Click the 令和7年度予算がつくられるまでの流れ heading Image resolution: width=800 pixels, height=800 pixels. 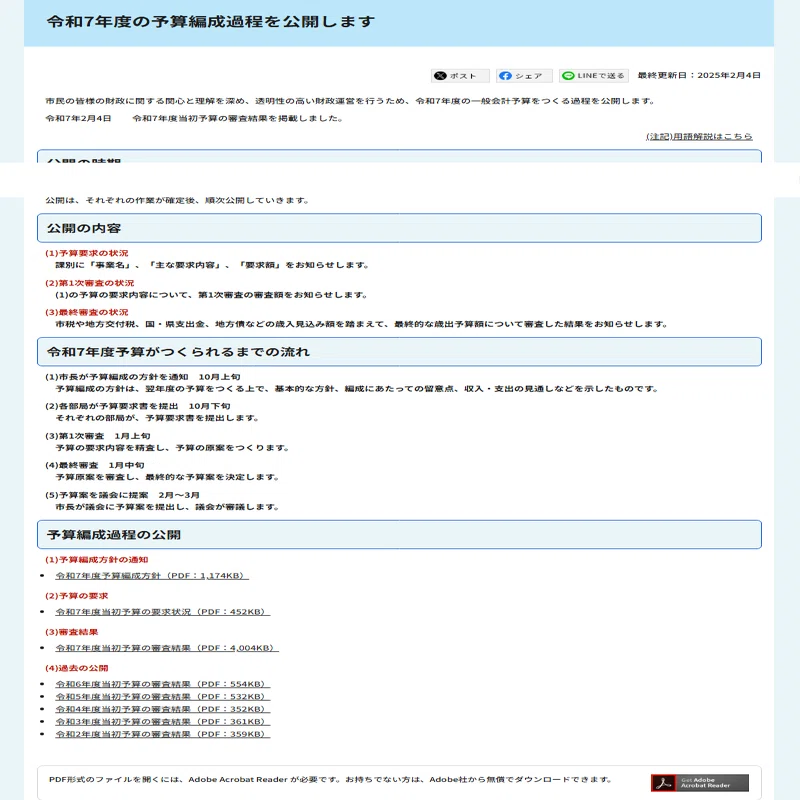pos(399,352)
